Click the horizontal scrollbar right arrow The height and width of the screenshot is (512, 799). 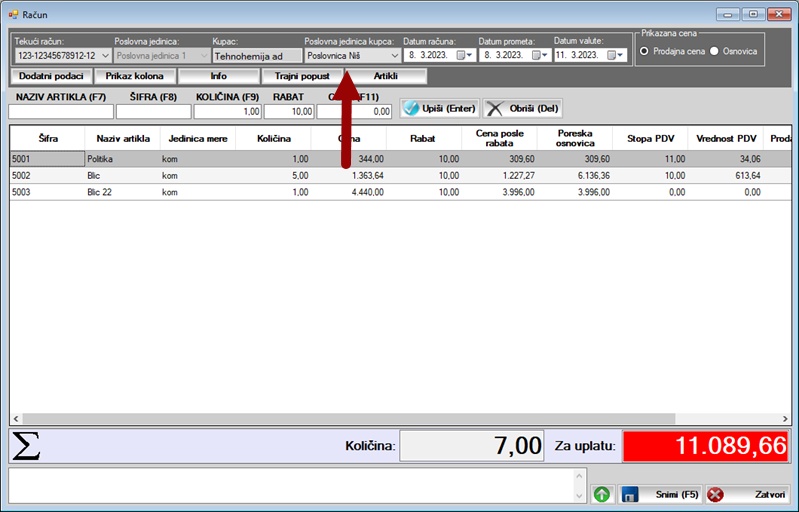tap(785, 419)
